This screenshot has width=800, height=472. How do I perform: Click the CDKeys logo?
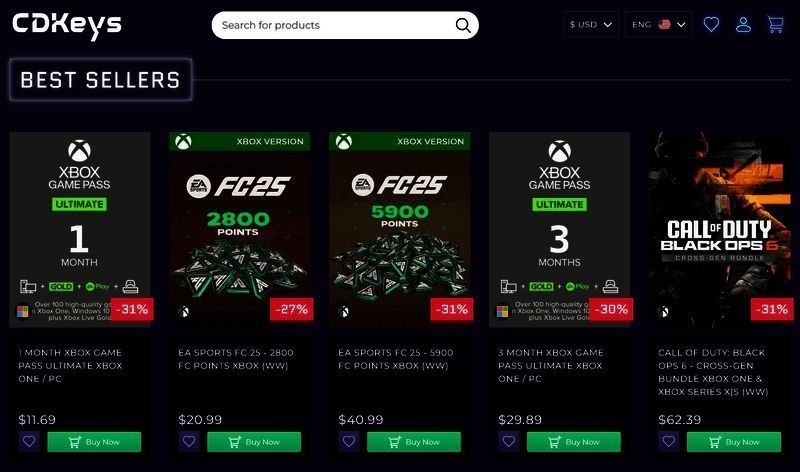(67, 25)
